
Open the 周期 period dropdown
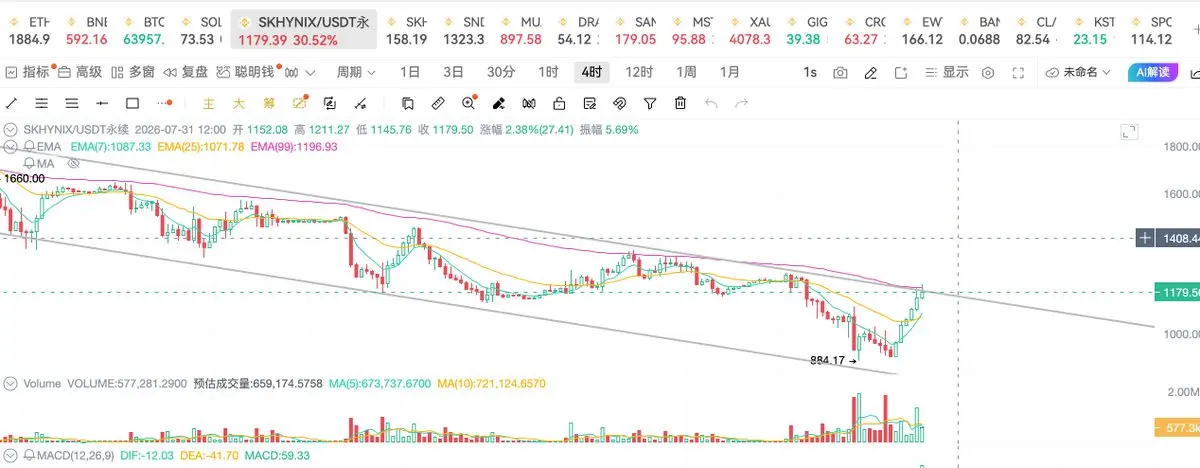[355, 72]
